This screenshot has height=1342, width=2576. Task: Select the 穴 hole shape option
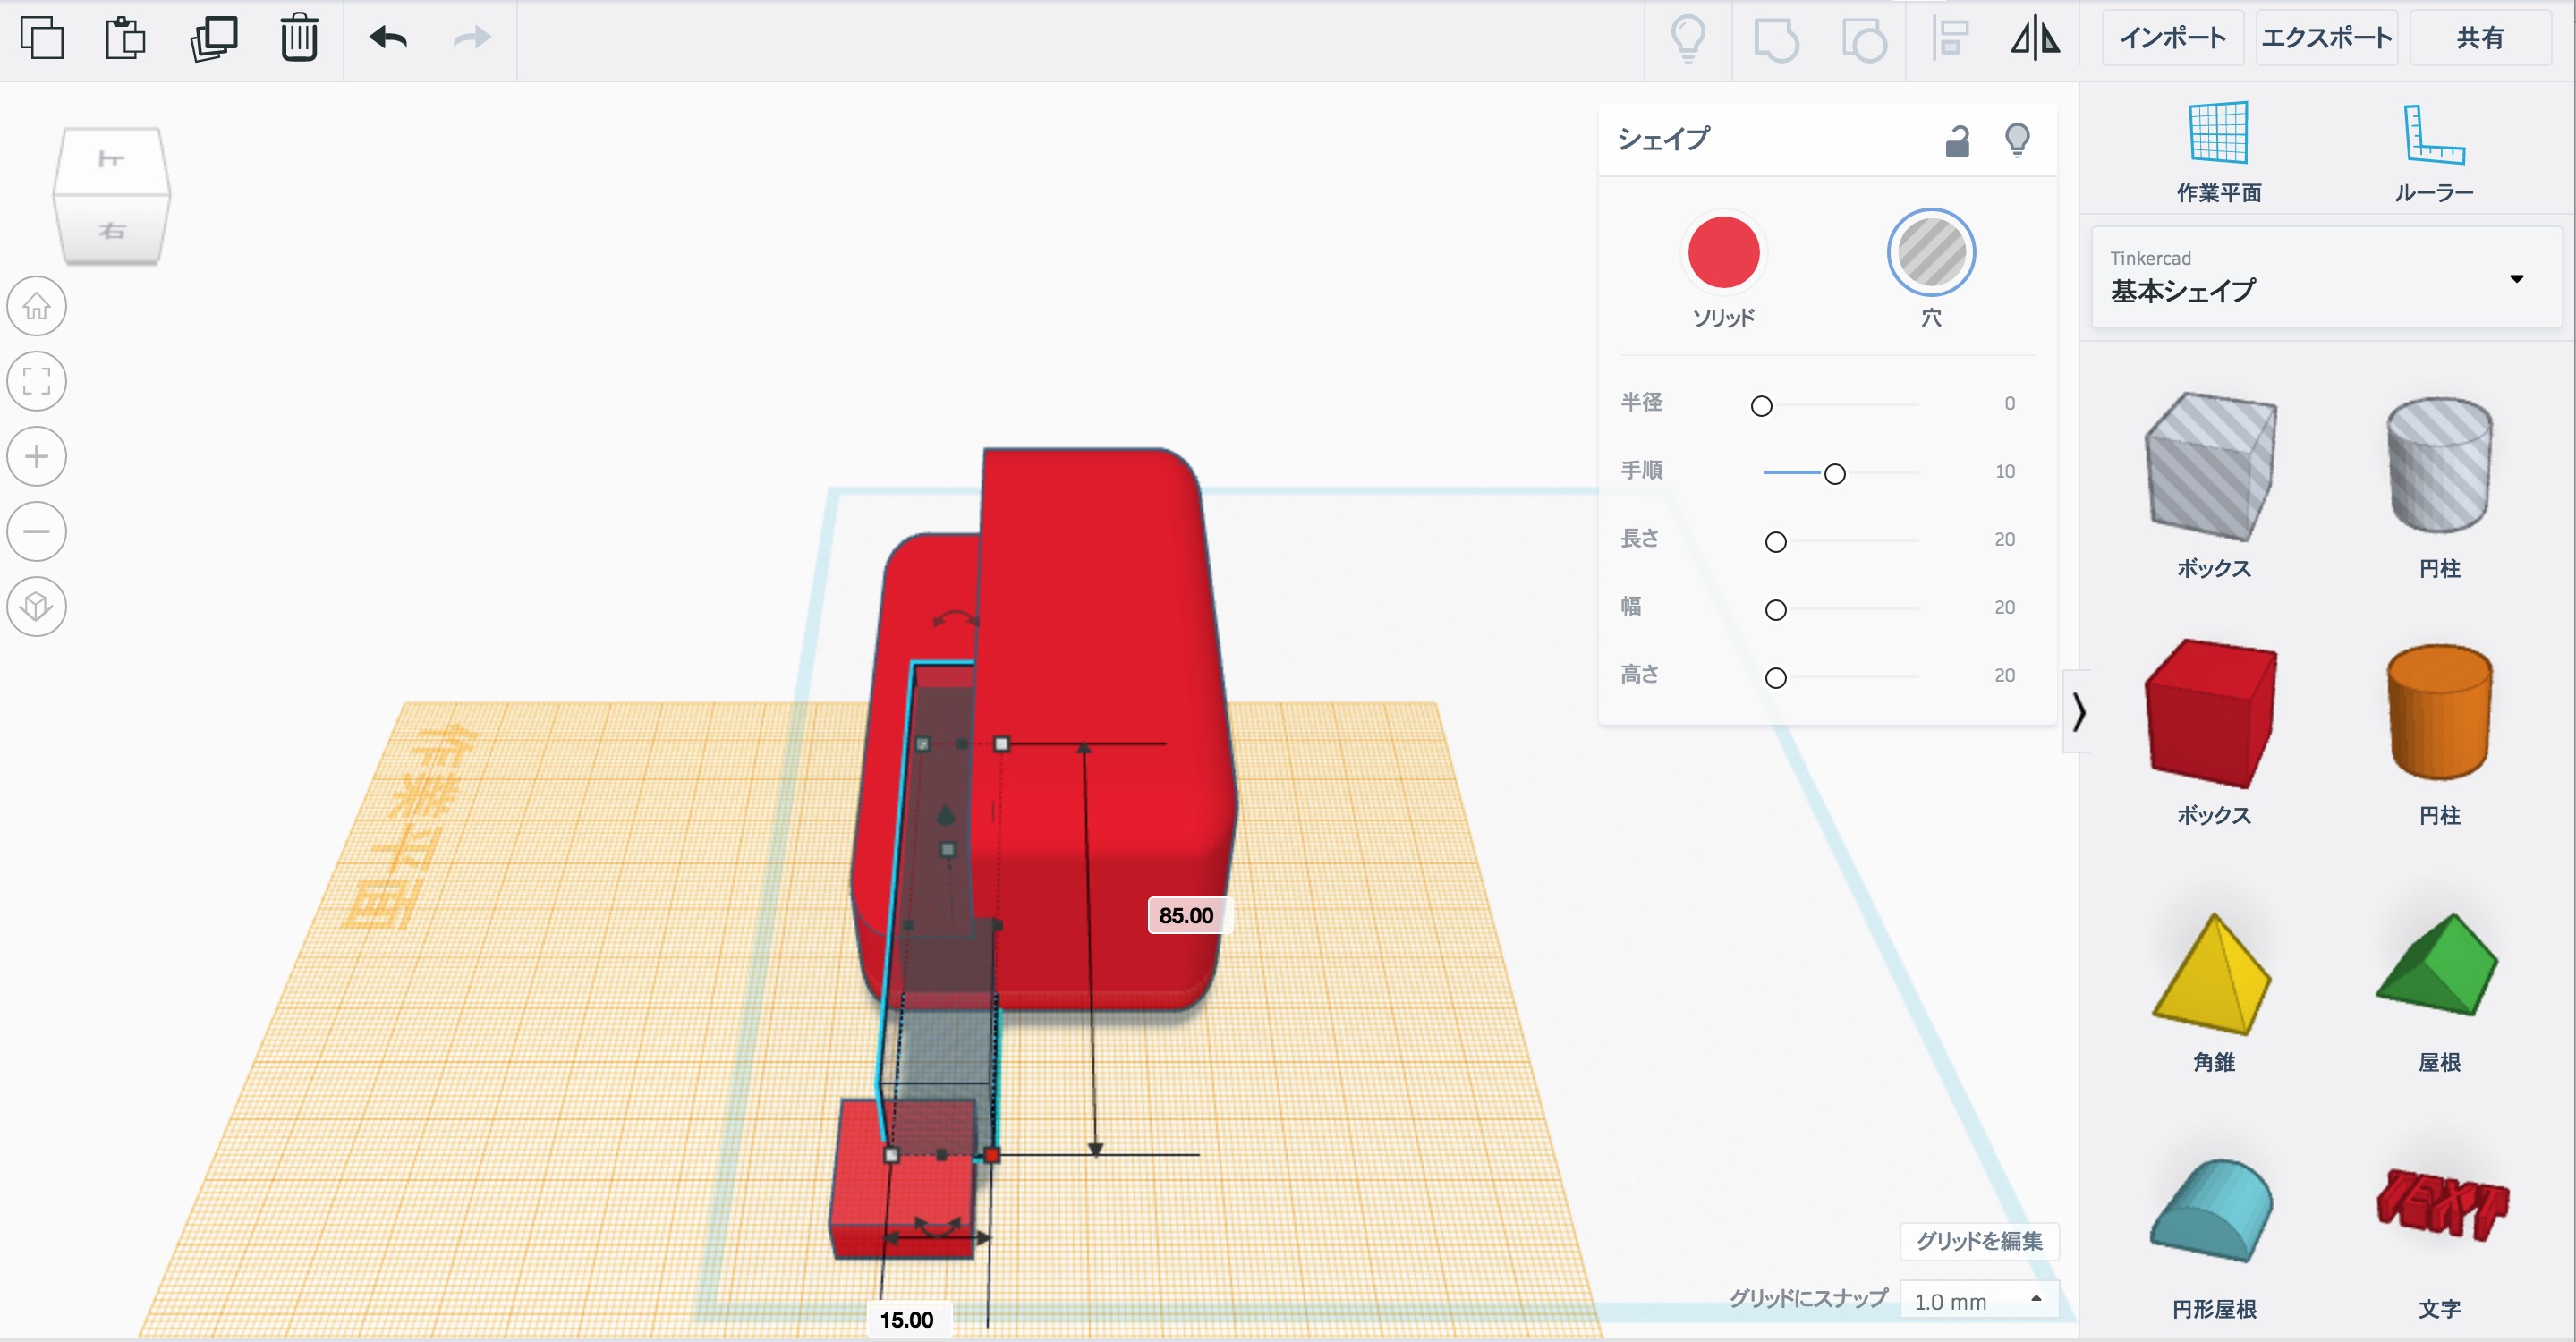(x=1930, y=253)
